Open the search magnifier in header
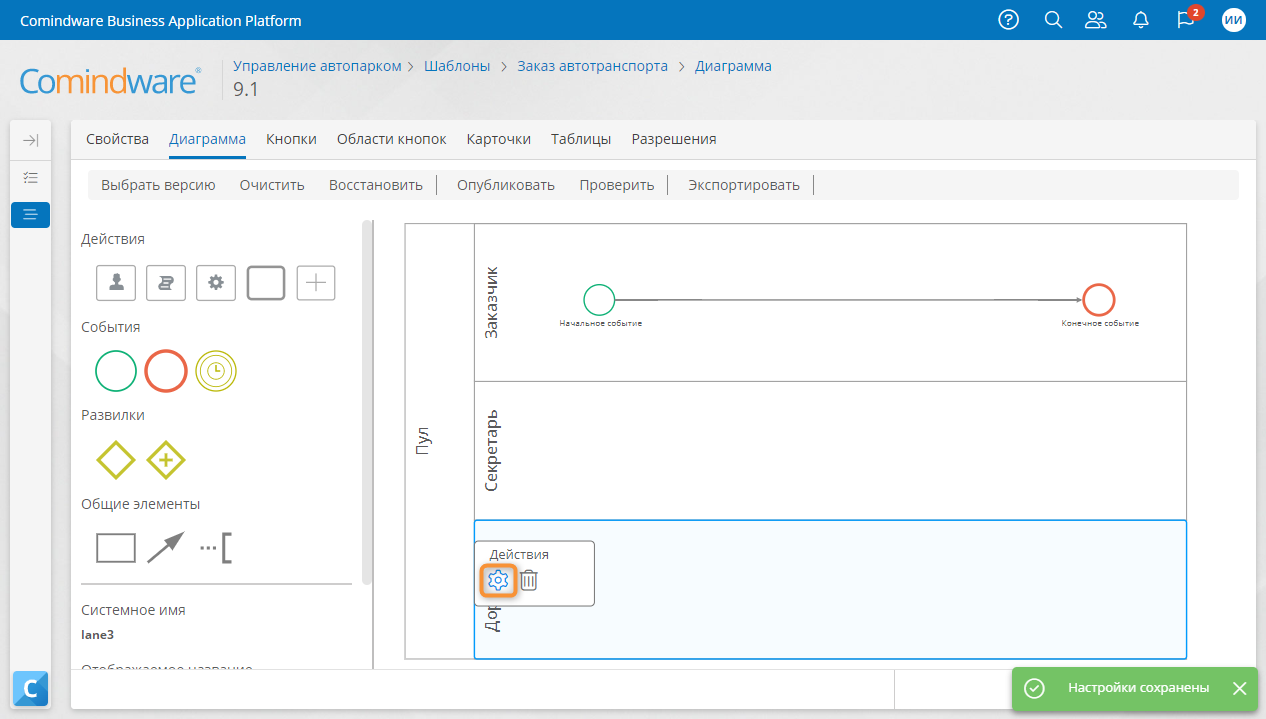Viewport: 1266px width, 719px height. 1053,20
